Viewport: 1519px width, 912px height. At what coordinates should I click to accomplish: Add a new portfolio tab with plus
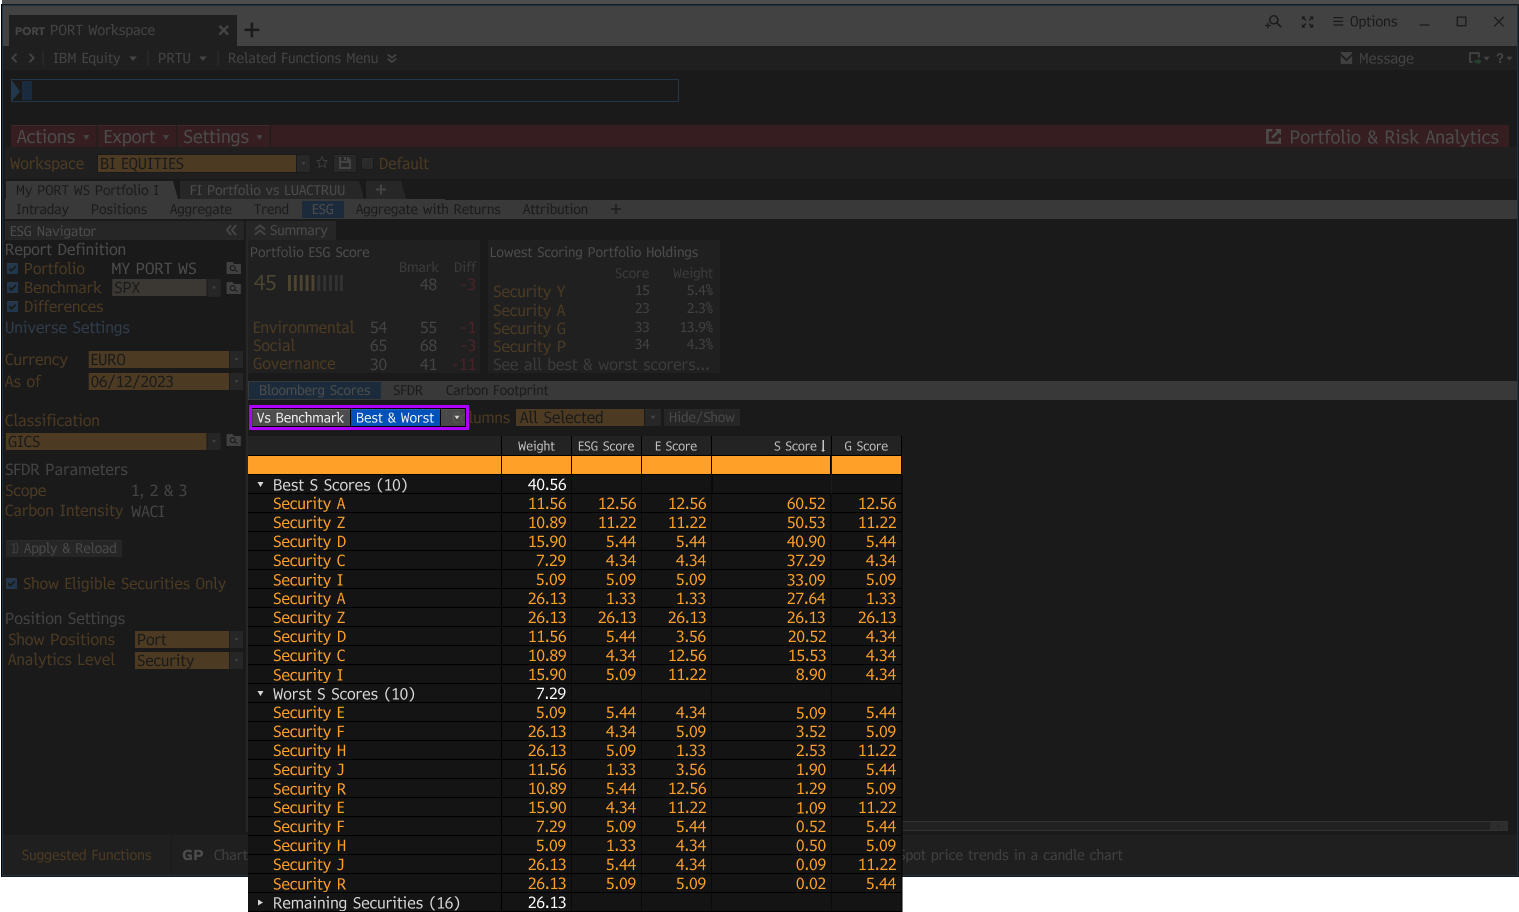(380, 189)
